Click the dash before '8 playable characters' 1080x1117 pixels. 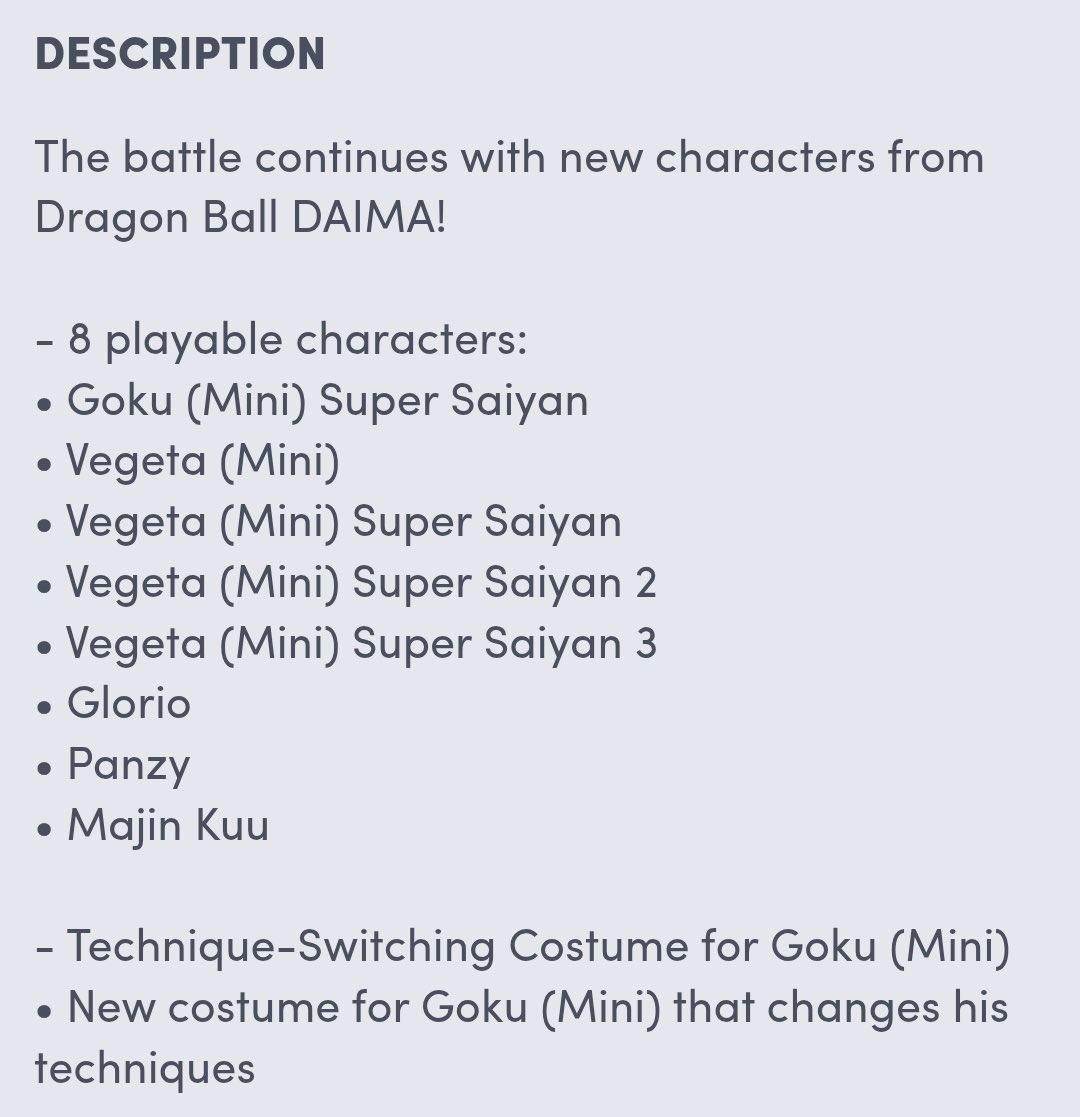(44, 342)
